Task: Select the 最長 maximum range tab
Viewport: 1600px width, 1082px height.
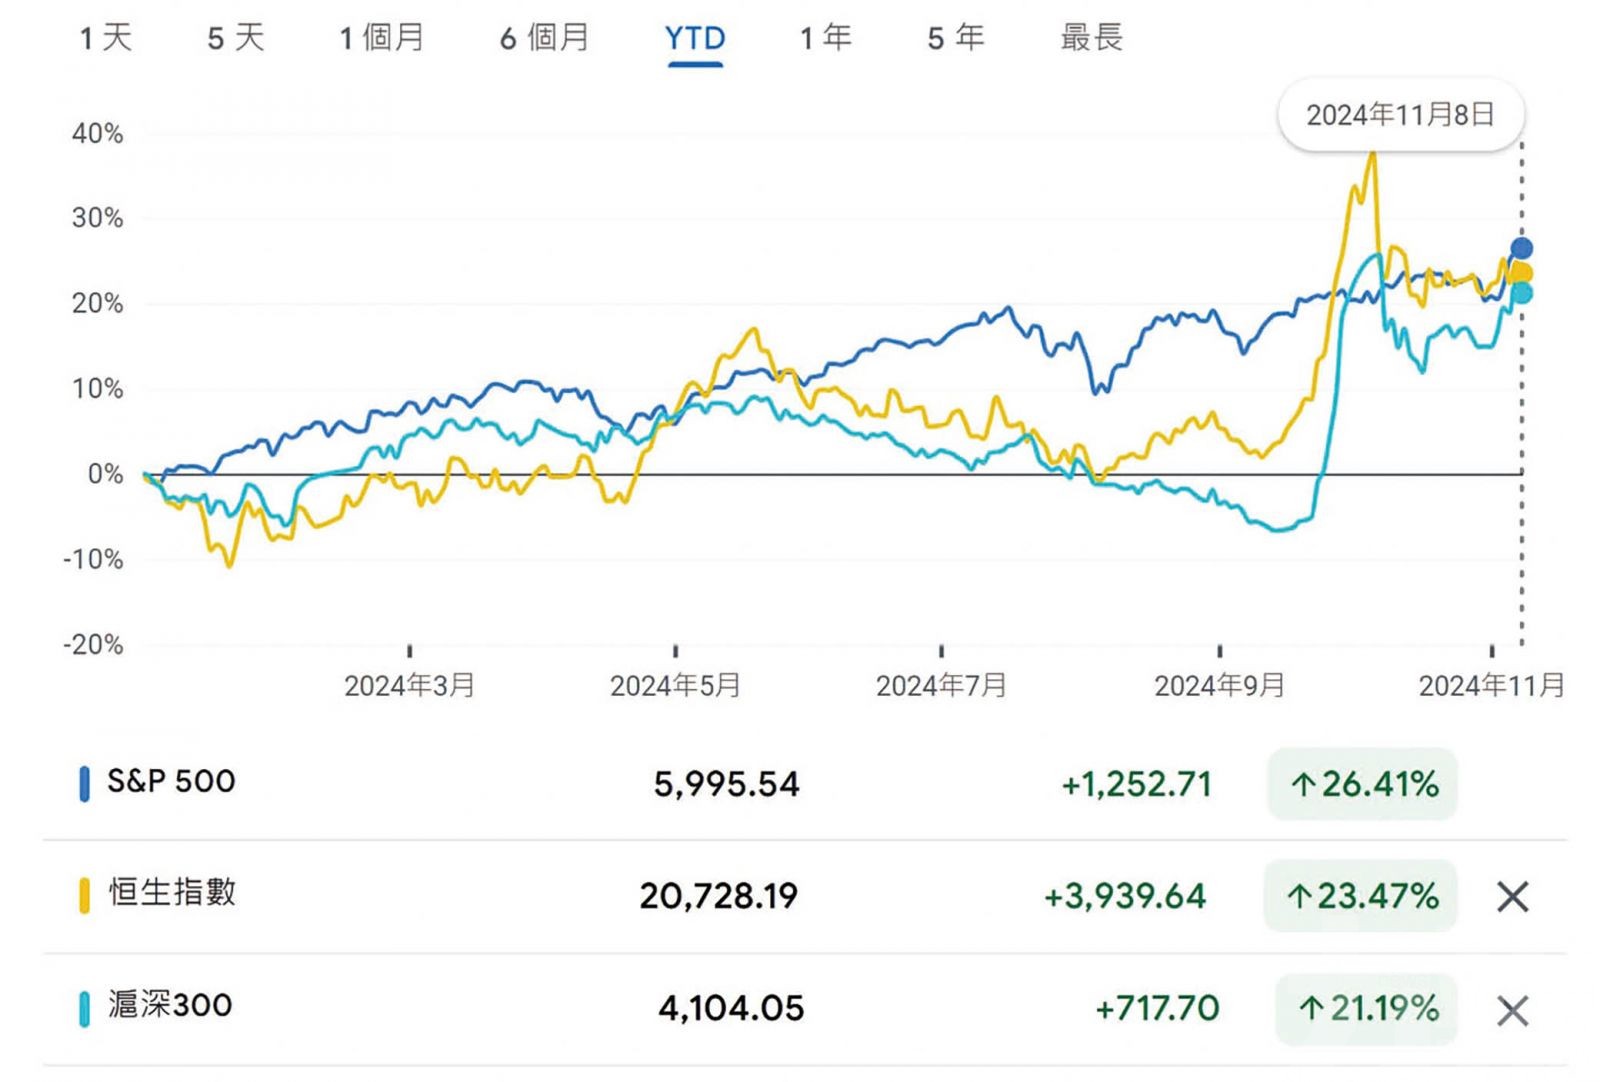Action: click(1092, 38)
